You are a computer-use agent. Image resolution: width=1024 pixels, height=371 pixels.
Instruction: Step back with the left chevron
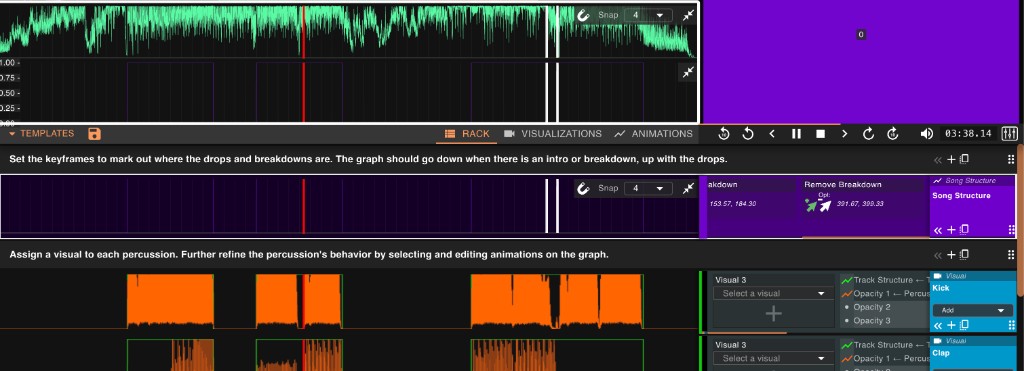772,134
